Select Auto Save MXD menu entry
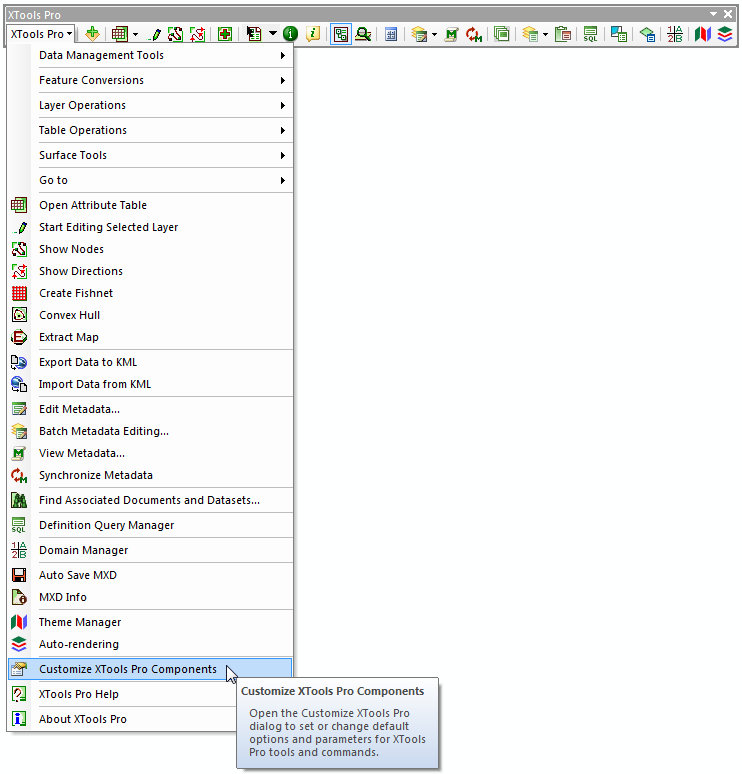 coord(151,576)
